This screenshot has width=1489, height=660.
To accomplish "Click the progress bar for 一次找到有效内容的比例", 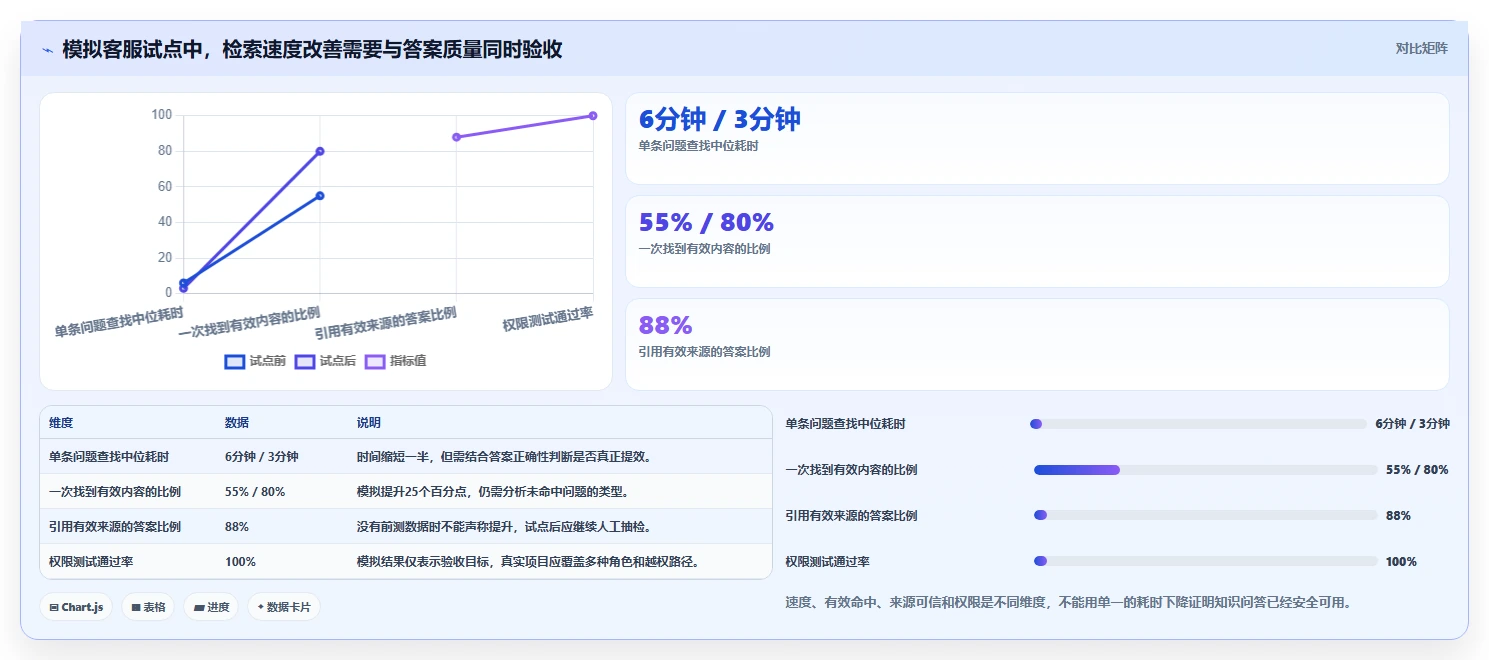I will 1206,470.
